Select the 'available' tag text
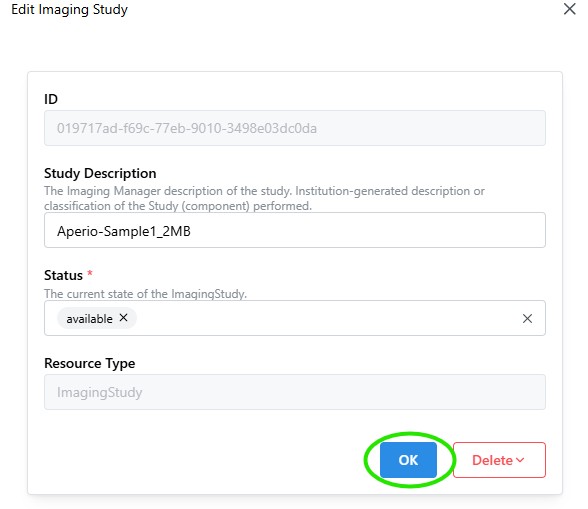The height and width of the screenshot is (509, 588). pos(89,319)
